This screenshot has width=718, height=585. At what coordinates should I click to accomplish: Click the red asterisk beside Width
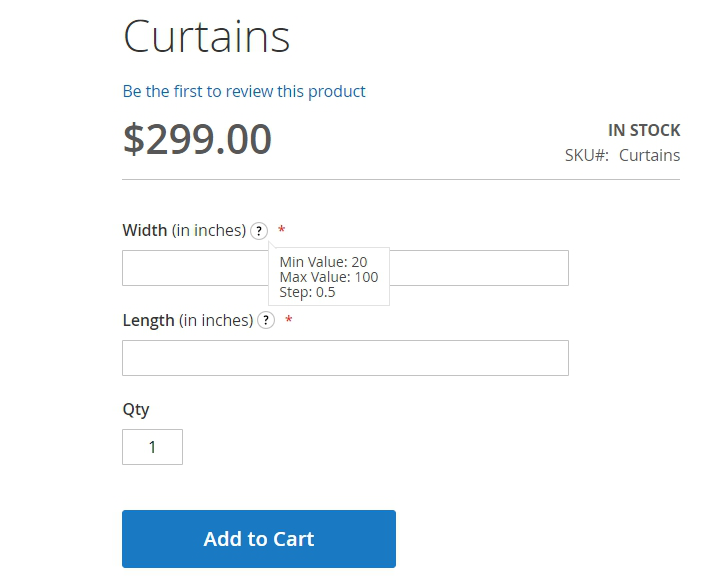(282, 231)
